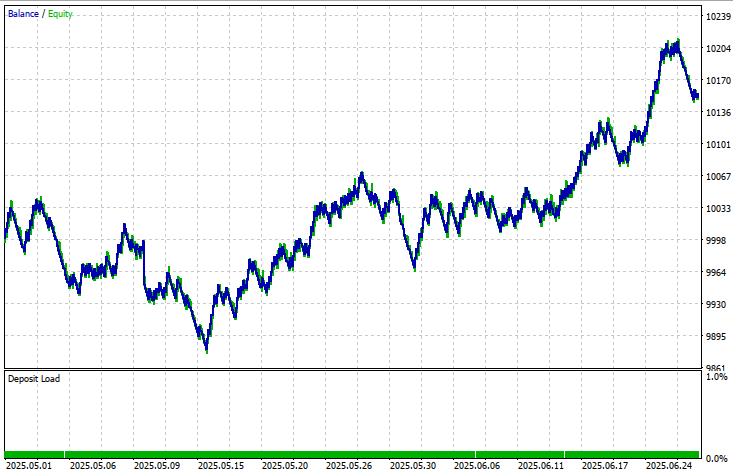Select the 10101 axis value
Screen dimensions: 733x474
718,145
